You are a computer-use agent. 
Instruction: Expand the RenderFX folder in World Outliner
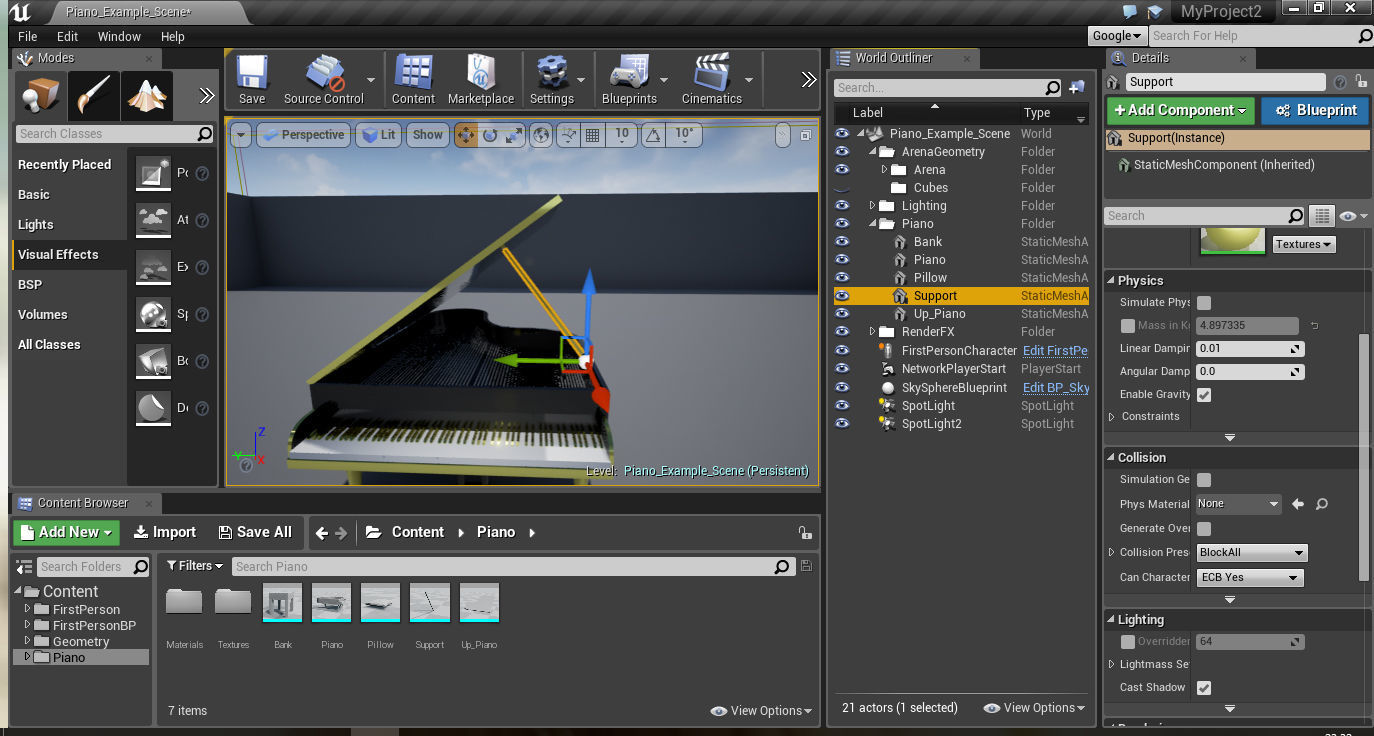click(873, 332)
